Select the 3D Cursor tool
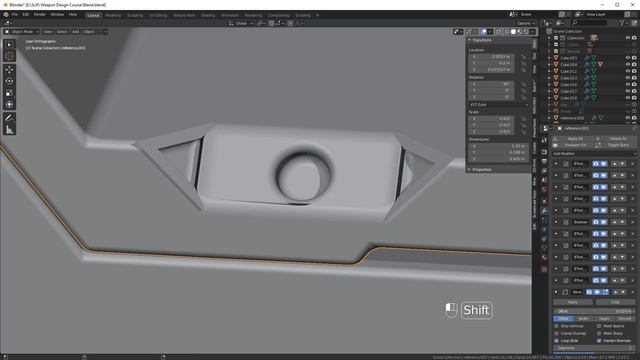This screenshot has width=640, height=360. click(9, 56)
